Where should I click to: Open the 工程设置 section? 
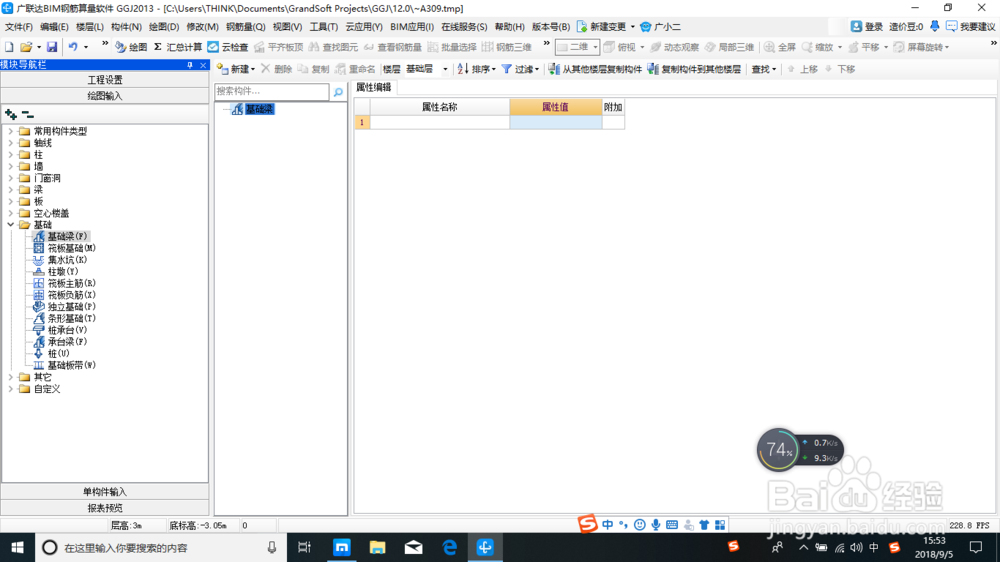[105, 80]
